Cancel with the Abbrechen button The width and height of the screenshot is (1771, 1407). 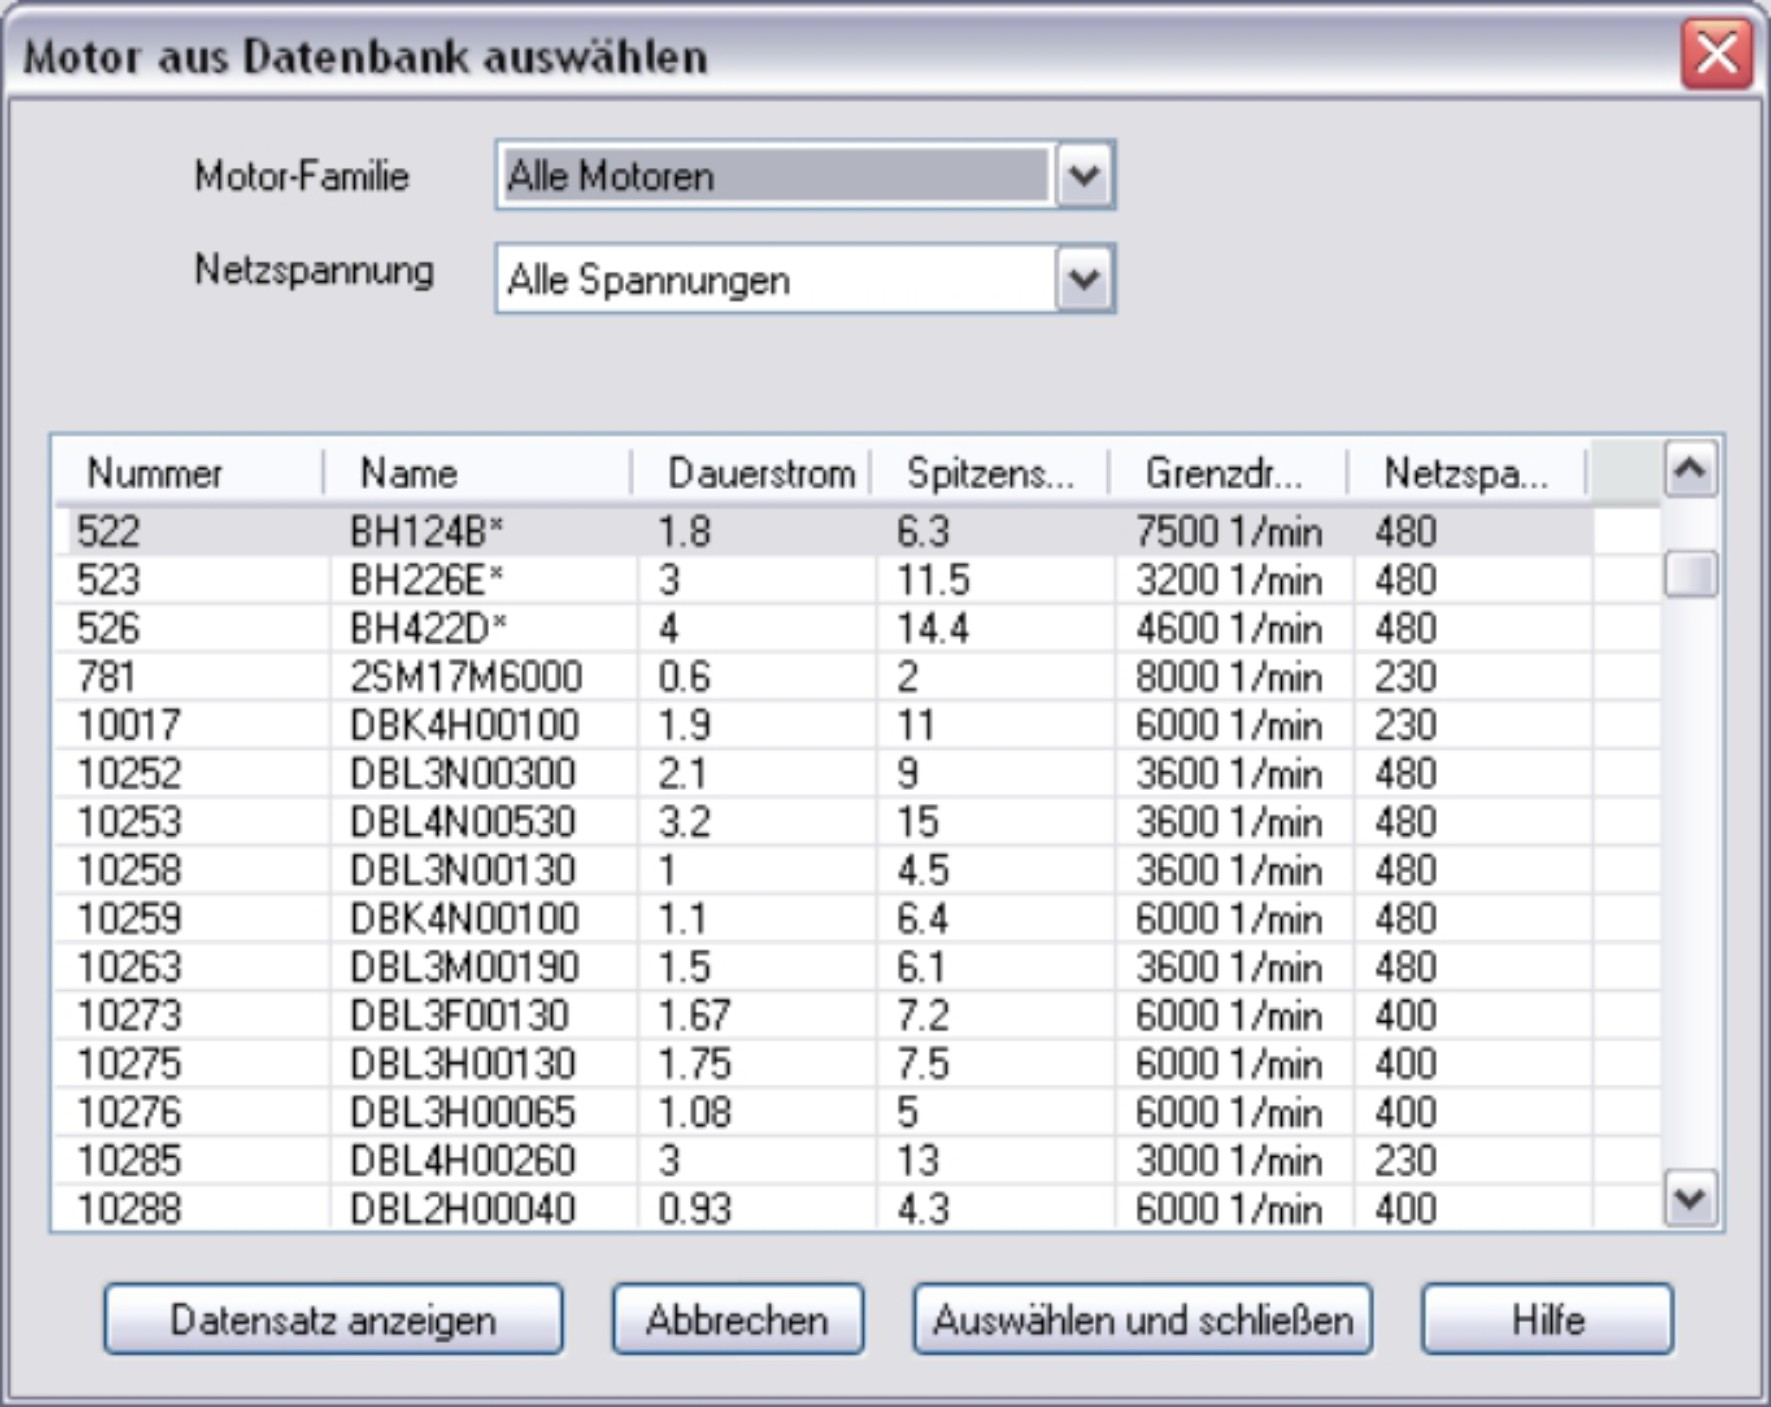click(x=737, y=1320)
